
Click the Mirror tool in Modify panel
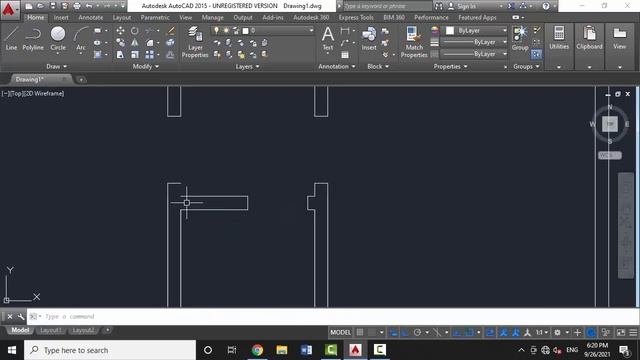click(x=135, y=42)
